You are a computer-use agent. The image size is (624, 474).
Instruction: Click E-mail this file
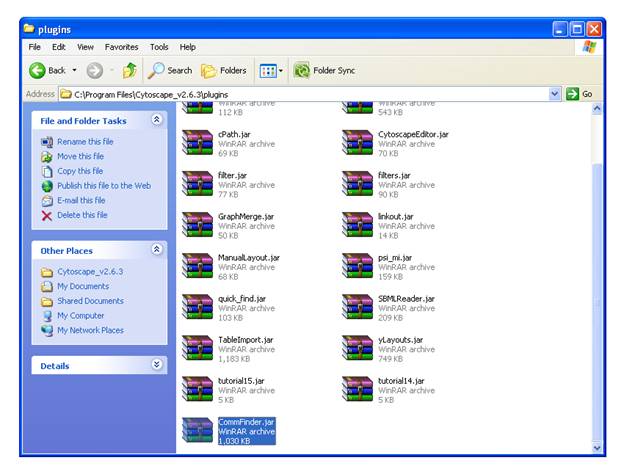tap(81, 200)
